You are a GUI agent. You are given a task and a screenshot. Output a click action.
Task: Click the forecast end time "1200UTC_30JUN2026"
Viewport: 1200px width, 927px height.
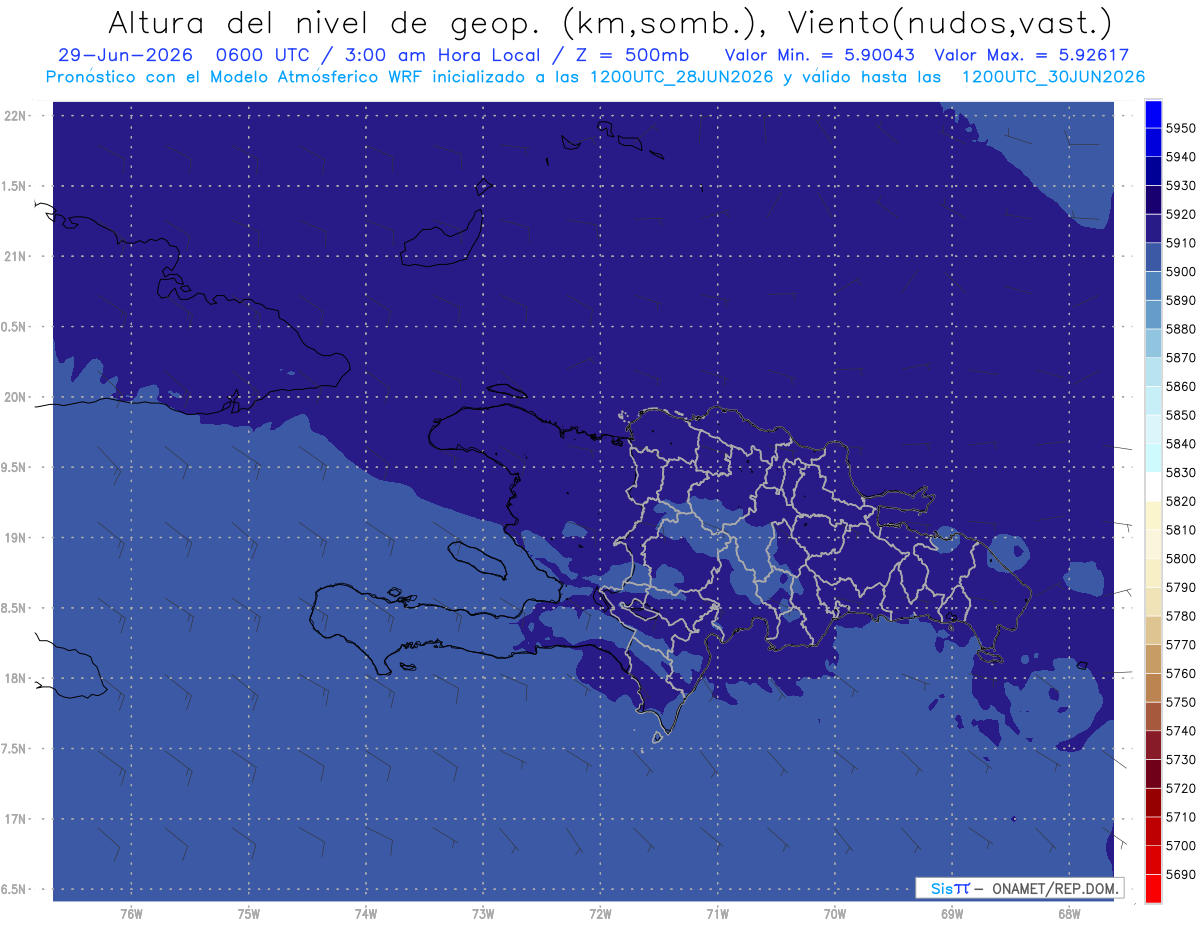click(1053, 77)
